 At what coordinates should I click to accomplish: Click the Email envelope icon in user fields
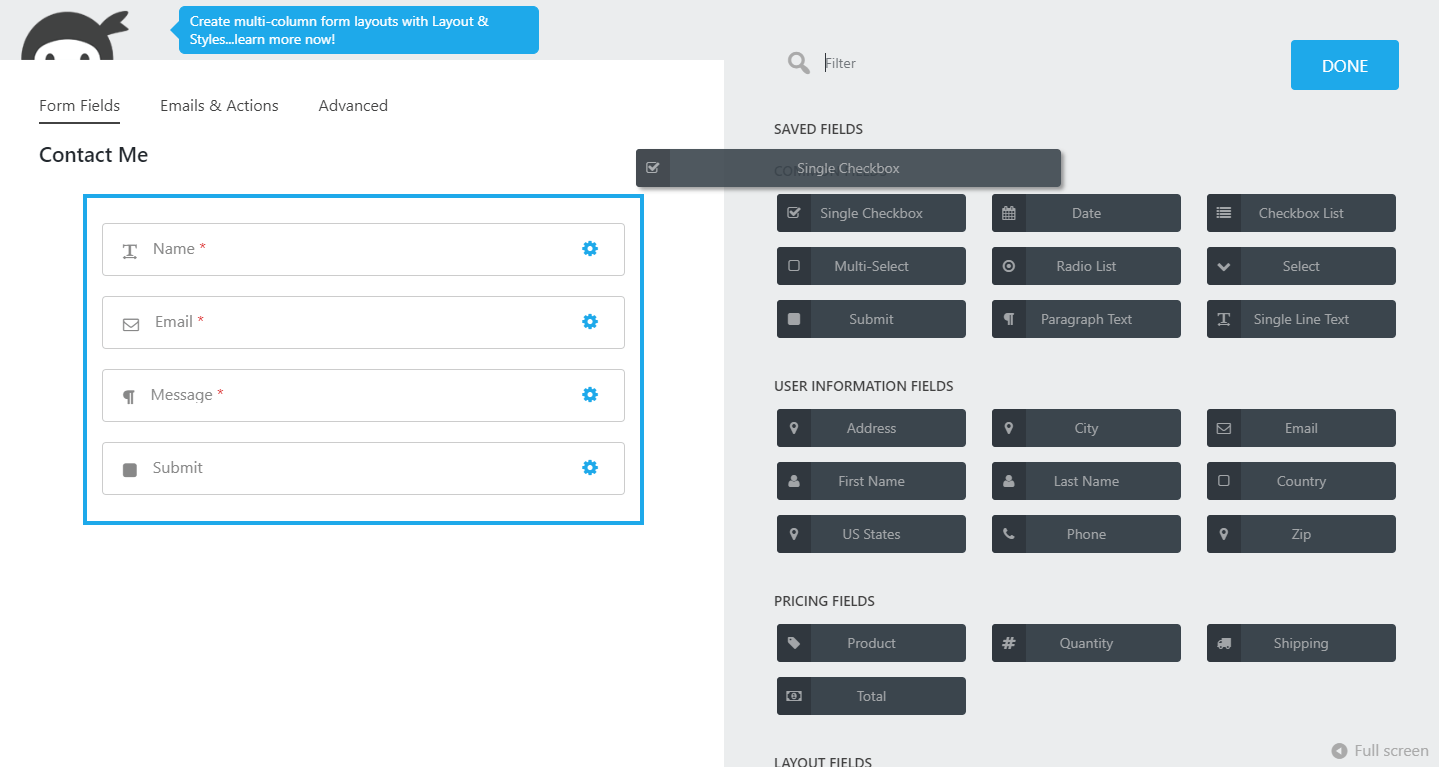click(1224, 428)
